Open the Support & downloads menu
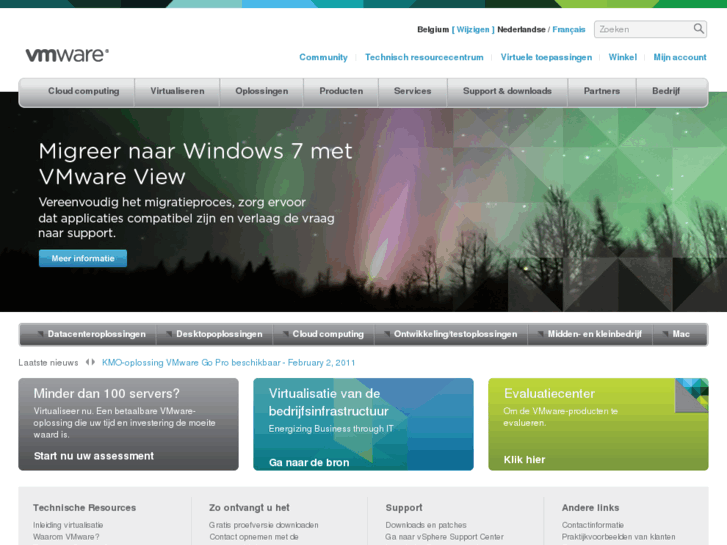This screenshot has height=545, width=727. click(x=507, y=91)
